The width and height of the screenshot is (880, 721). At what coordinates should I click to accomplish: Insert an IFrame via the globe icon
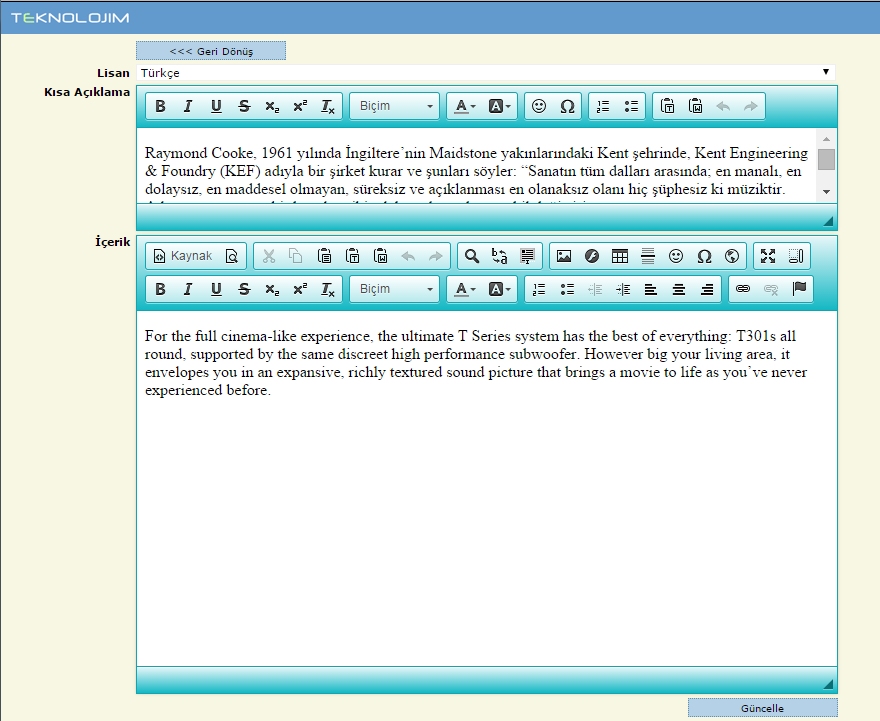pos(732,256)
